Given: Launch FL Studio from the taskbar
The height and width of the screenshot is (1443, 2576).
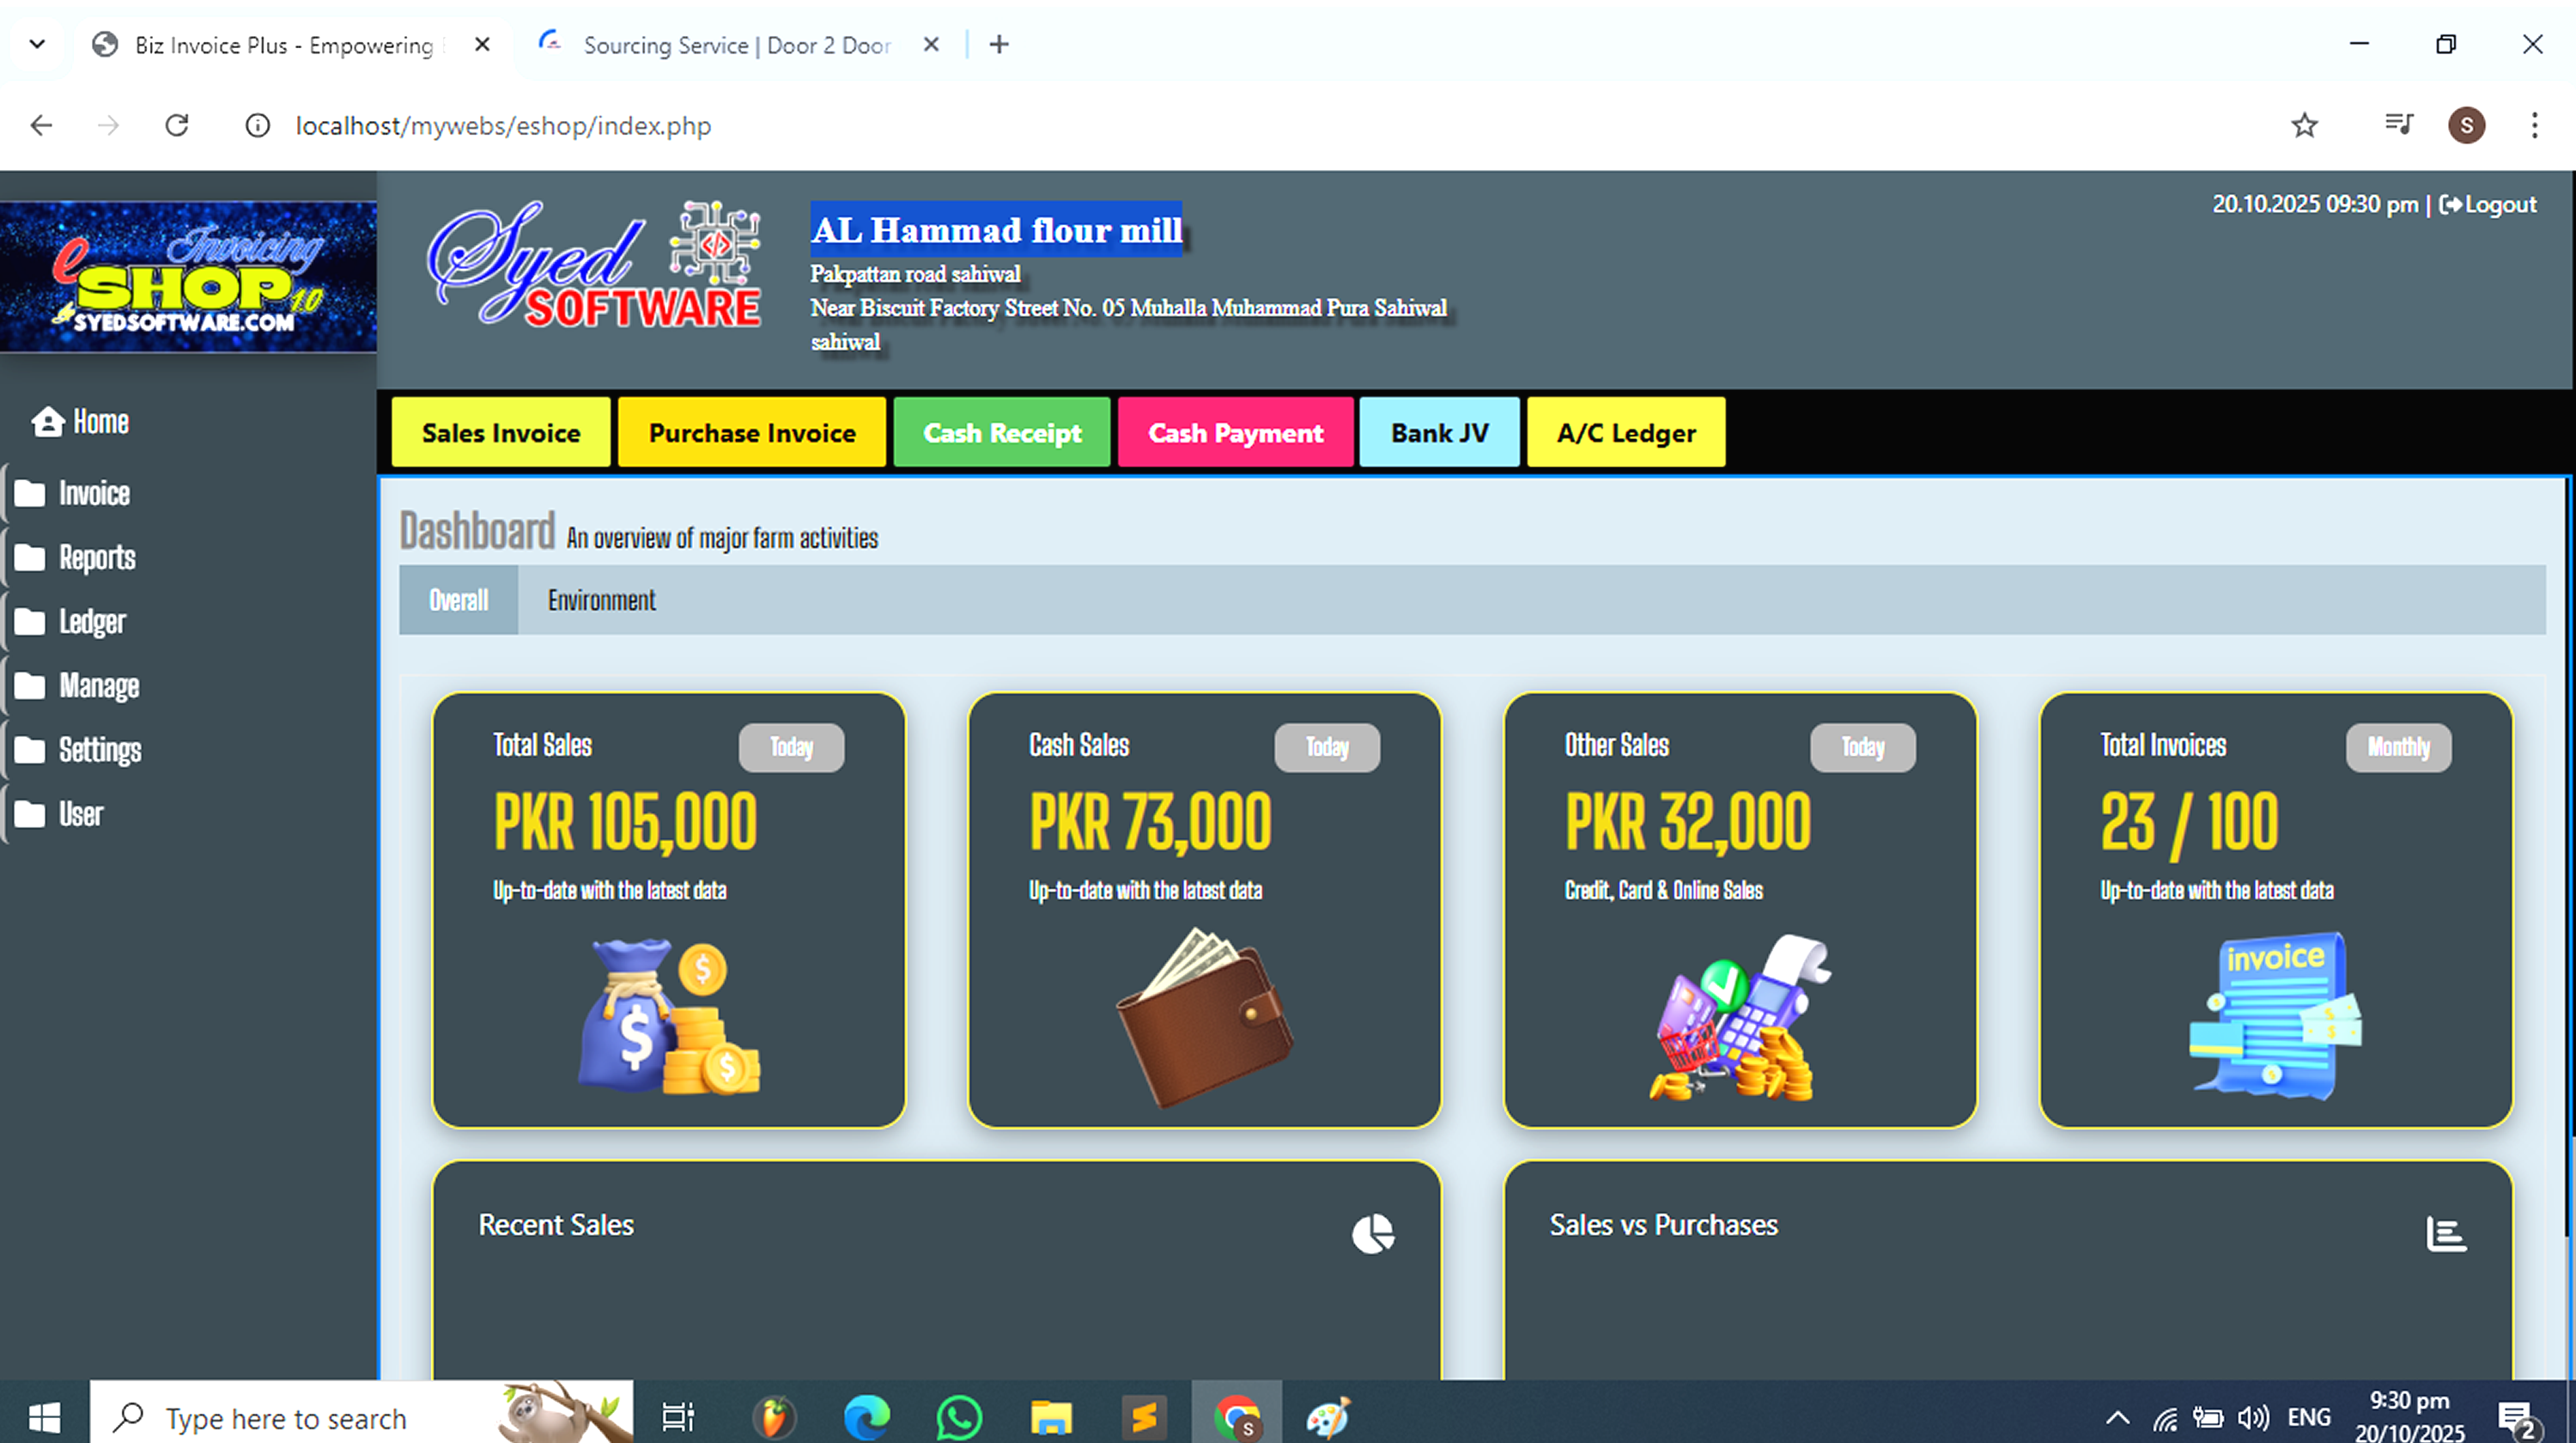Looking at the screenshot, I should point(773,1416).
